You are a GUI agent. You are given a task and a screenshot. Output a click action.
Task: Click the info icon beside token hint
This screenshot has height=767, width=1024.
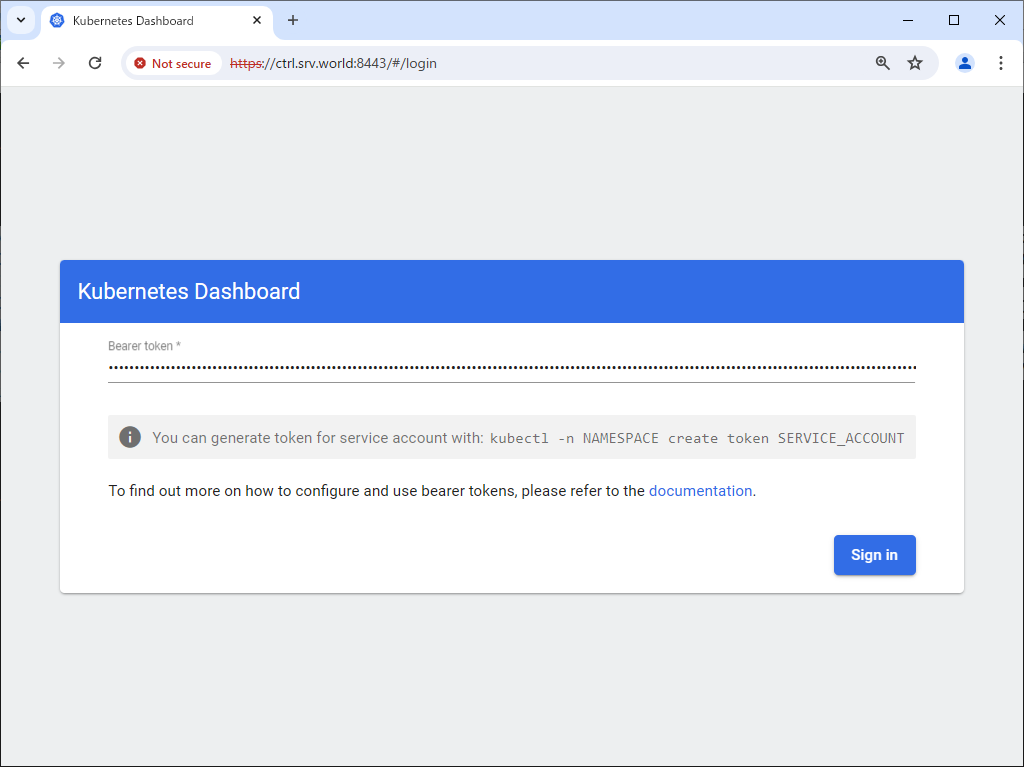130,437
